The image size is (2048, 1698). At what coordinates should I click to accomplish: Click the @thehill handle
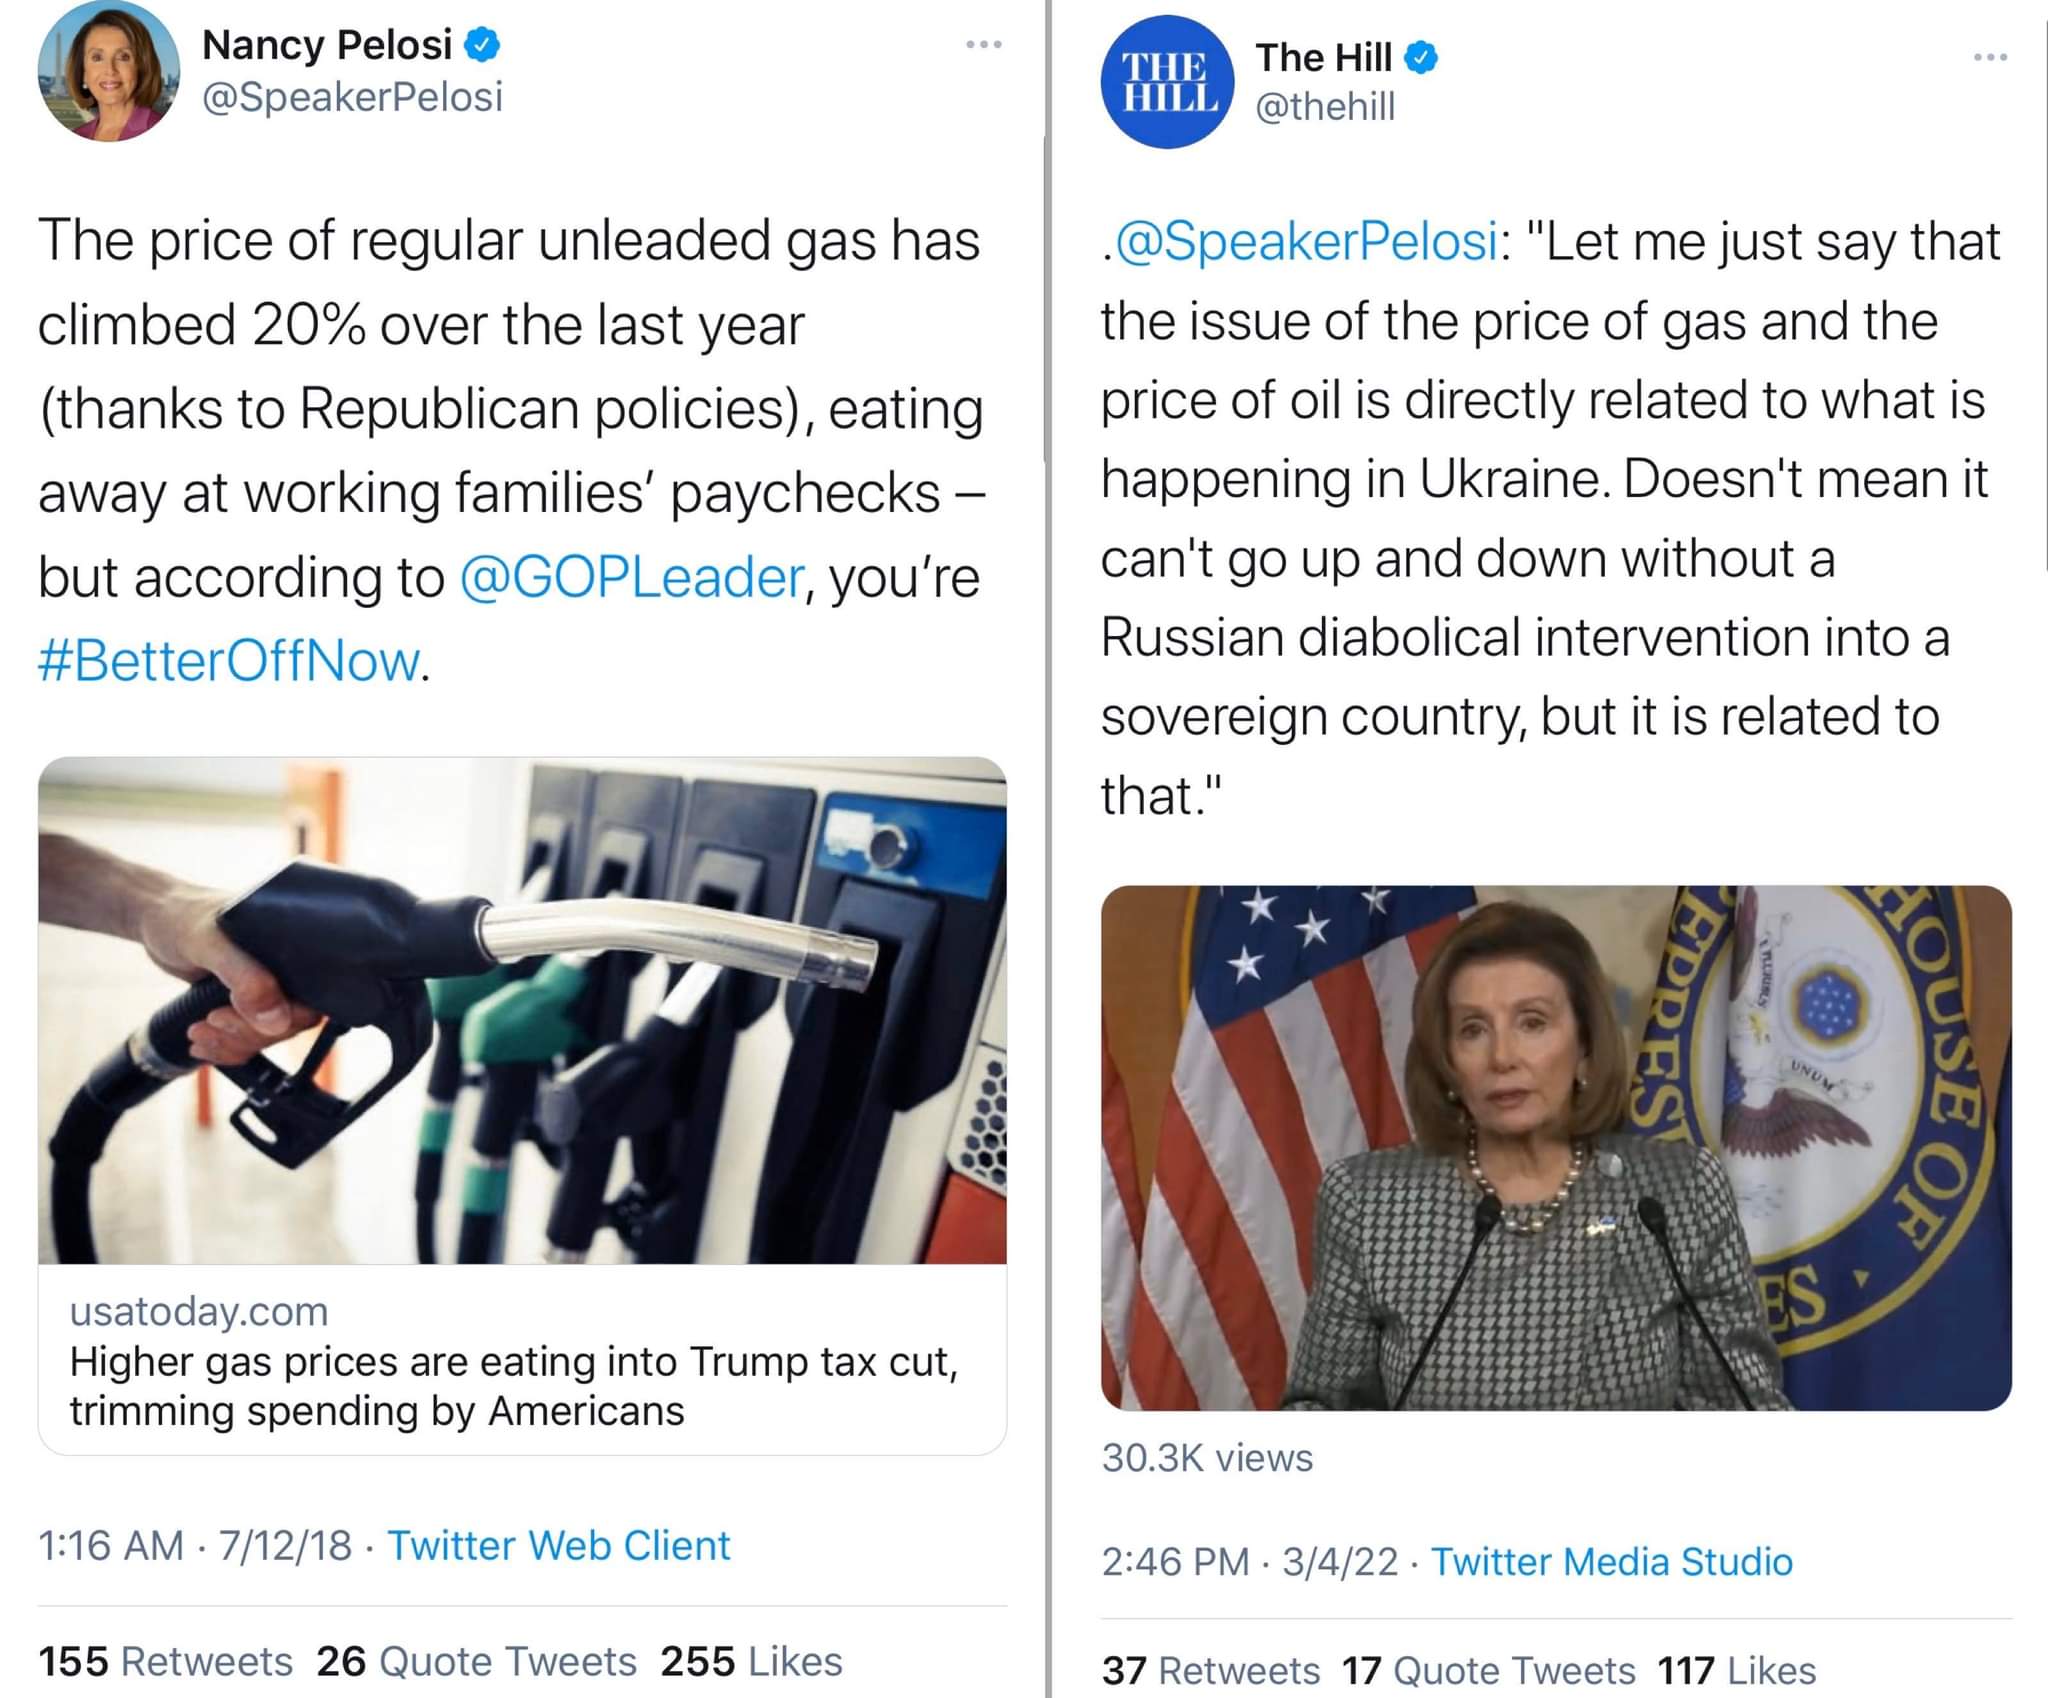(x=1325, y=106)
